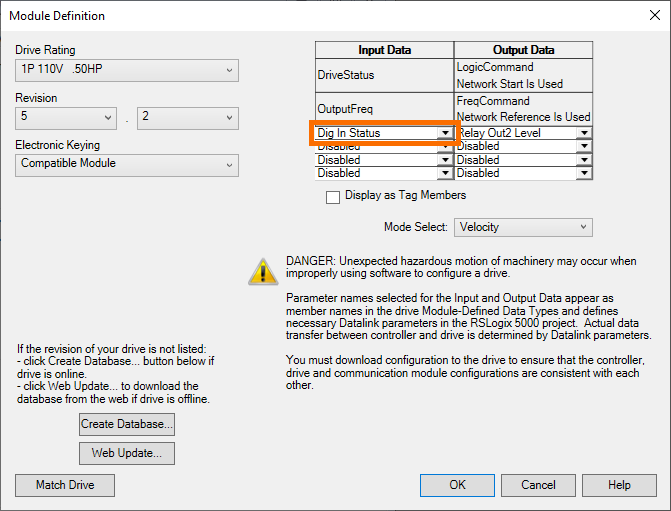The width and height of the screenshot is (671, 511).
Task: Open the major Revision dropdown showing 5
Action: [66, 118]
